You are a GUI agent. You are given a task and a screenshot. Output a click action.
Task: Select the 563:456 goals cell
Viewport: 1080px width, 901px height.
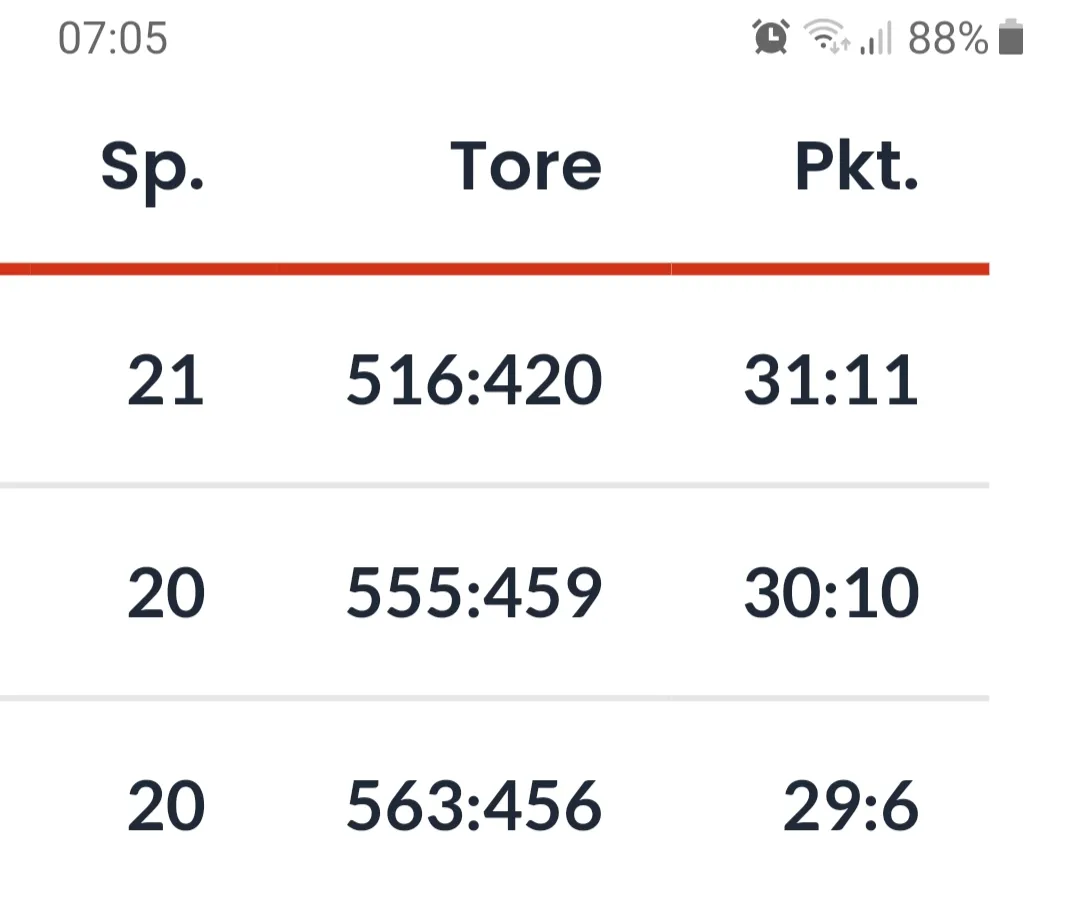pos(474,805)
